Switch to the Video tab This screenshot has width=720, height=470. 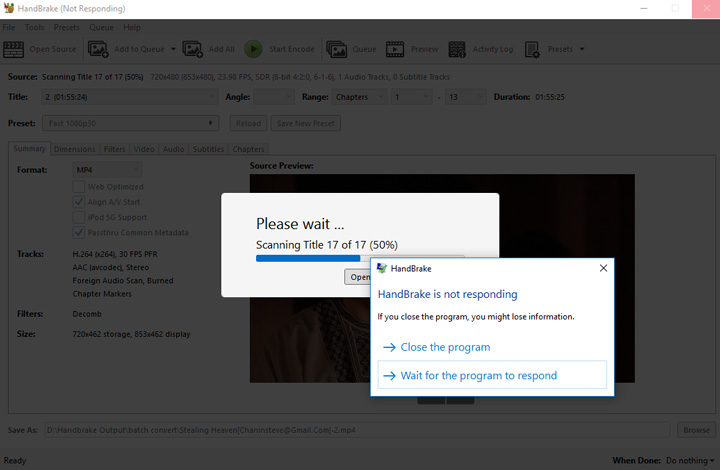click(x=144, y=149)
